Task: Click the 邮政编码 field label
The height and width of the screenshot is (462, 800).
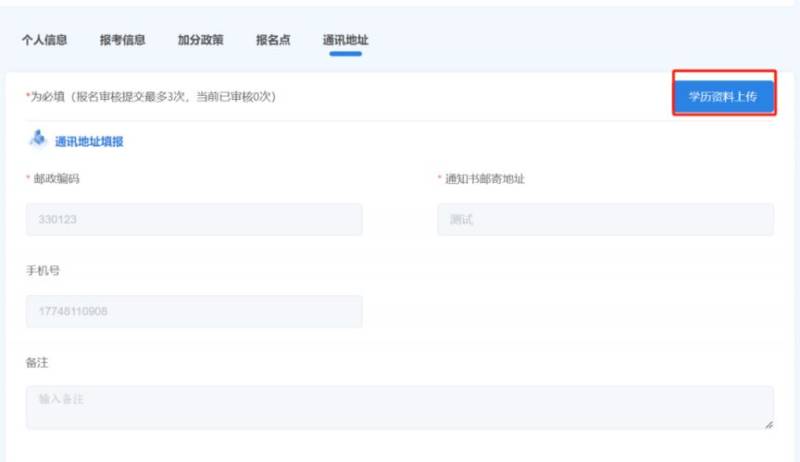Action: point(56,179)
